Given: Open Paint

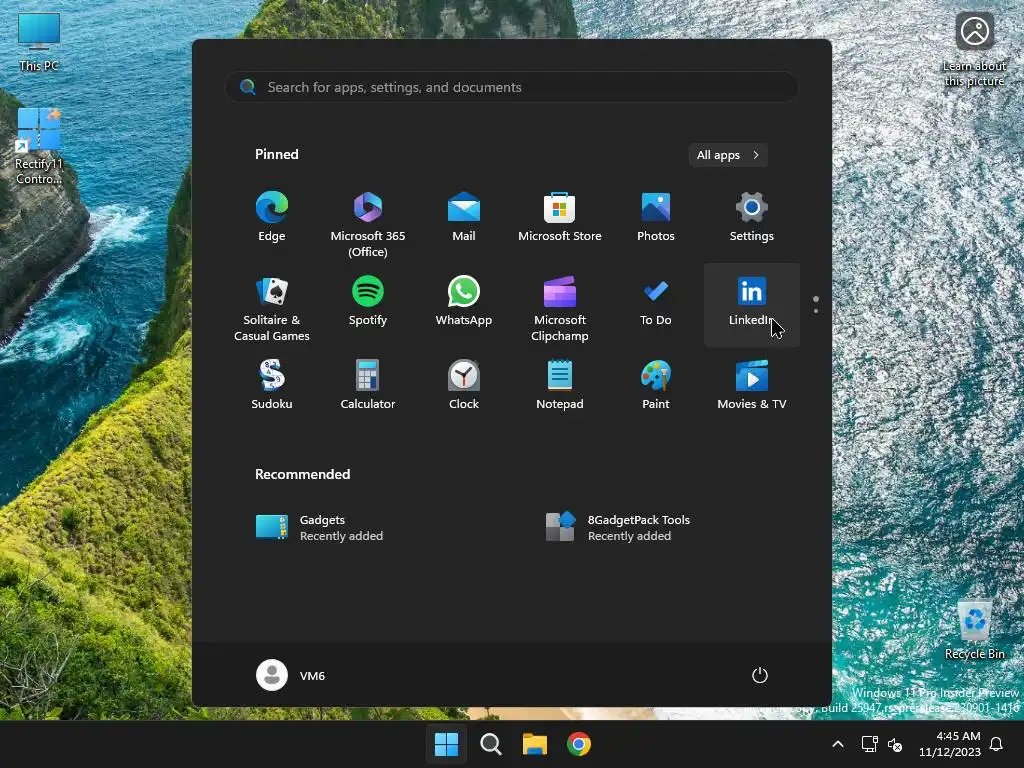Looking at the screenshot, I should coord(656,385).
